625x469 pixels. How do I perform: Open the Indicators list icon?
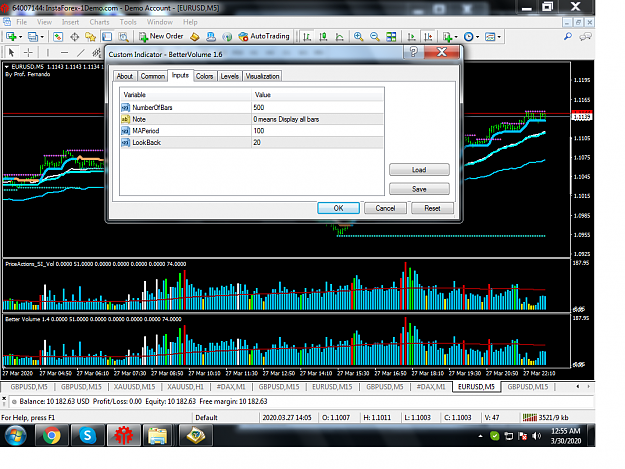pos(447,37)
